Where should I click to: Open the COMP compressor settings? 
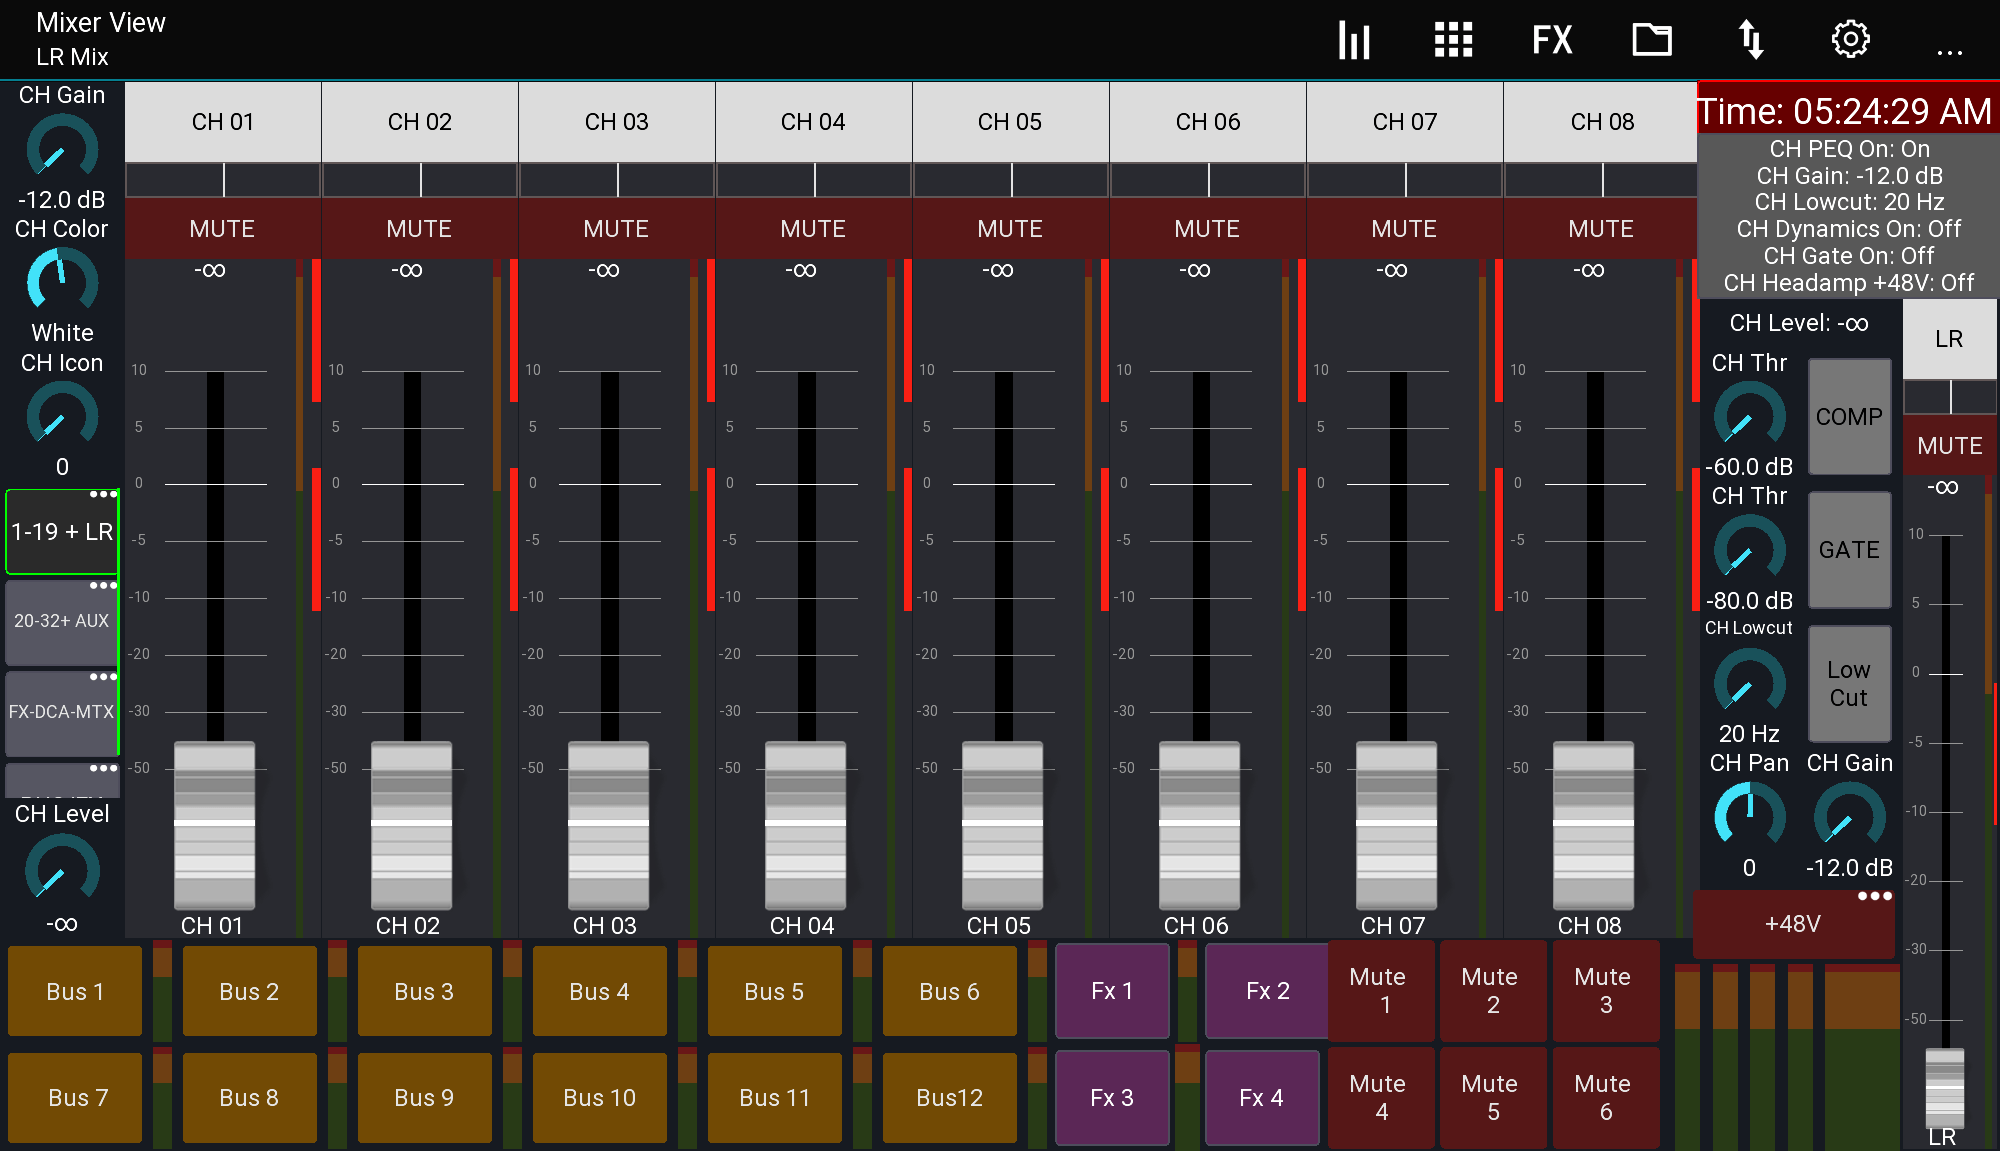1849,417
